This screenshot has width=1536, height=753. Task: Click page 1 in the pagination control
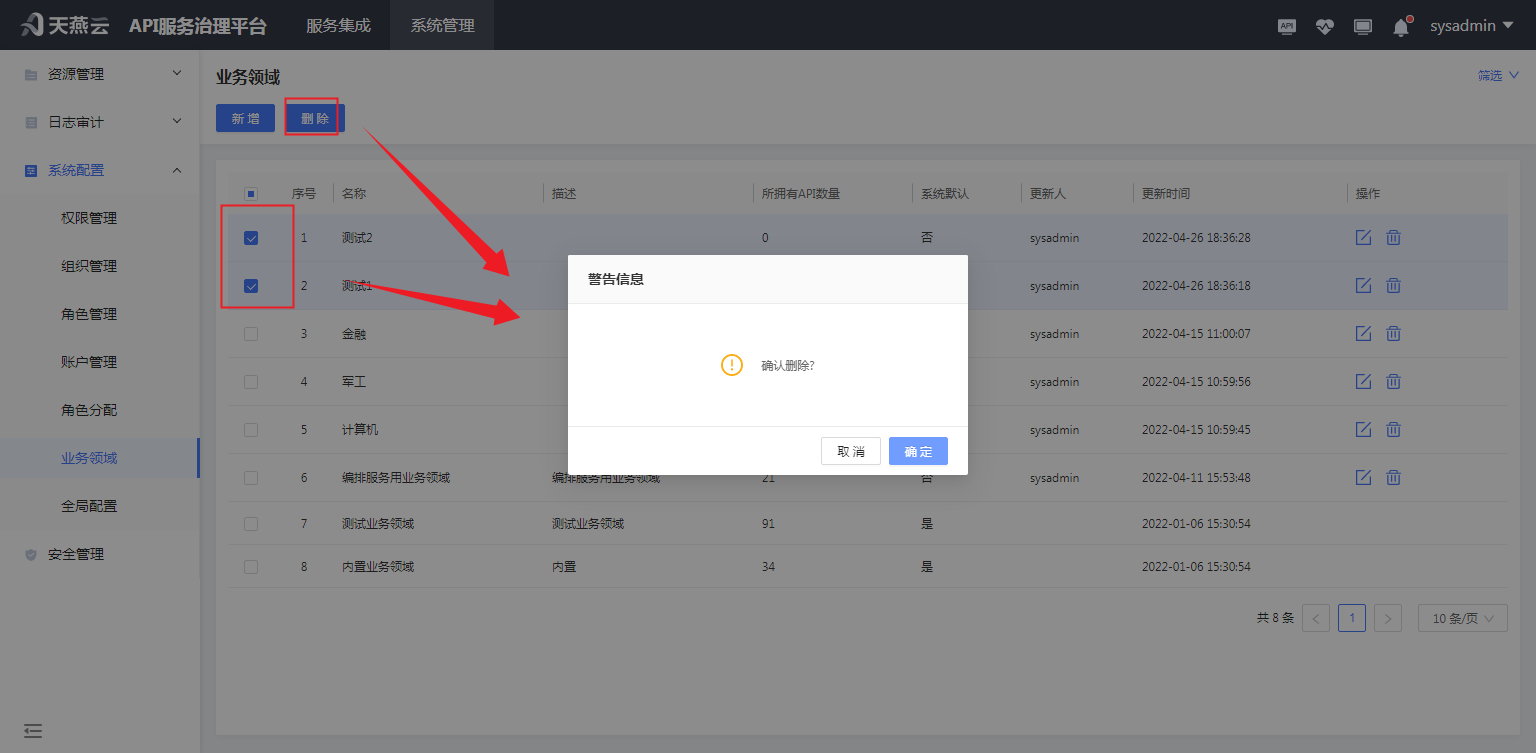pyautogui.click(x=1351, y=618)
